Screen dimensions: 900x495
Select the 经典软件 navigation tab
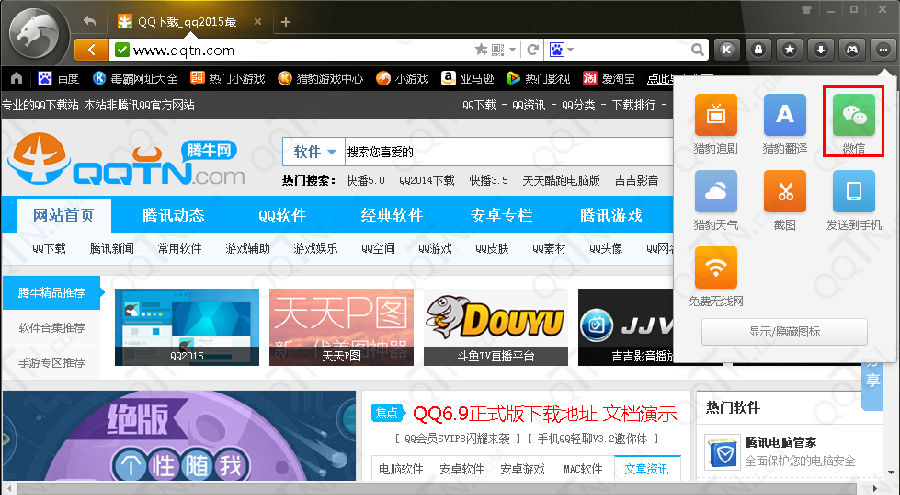pyautogui.click(x=391, y=215)
